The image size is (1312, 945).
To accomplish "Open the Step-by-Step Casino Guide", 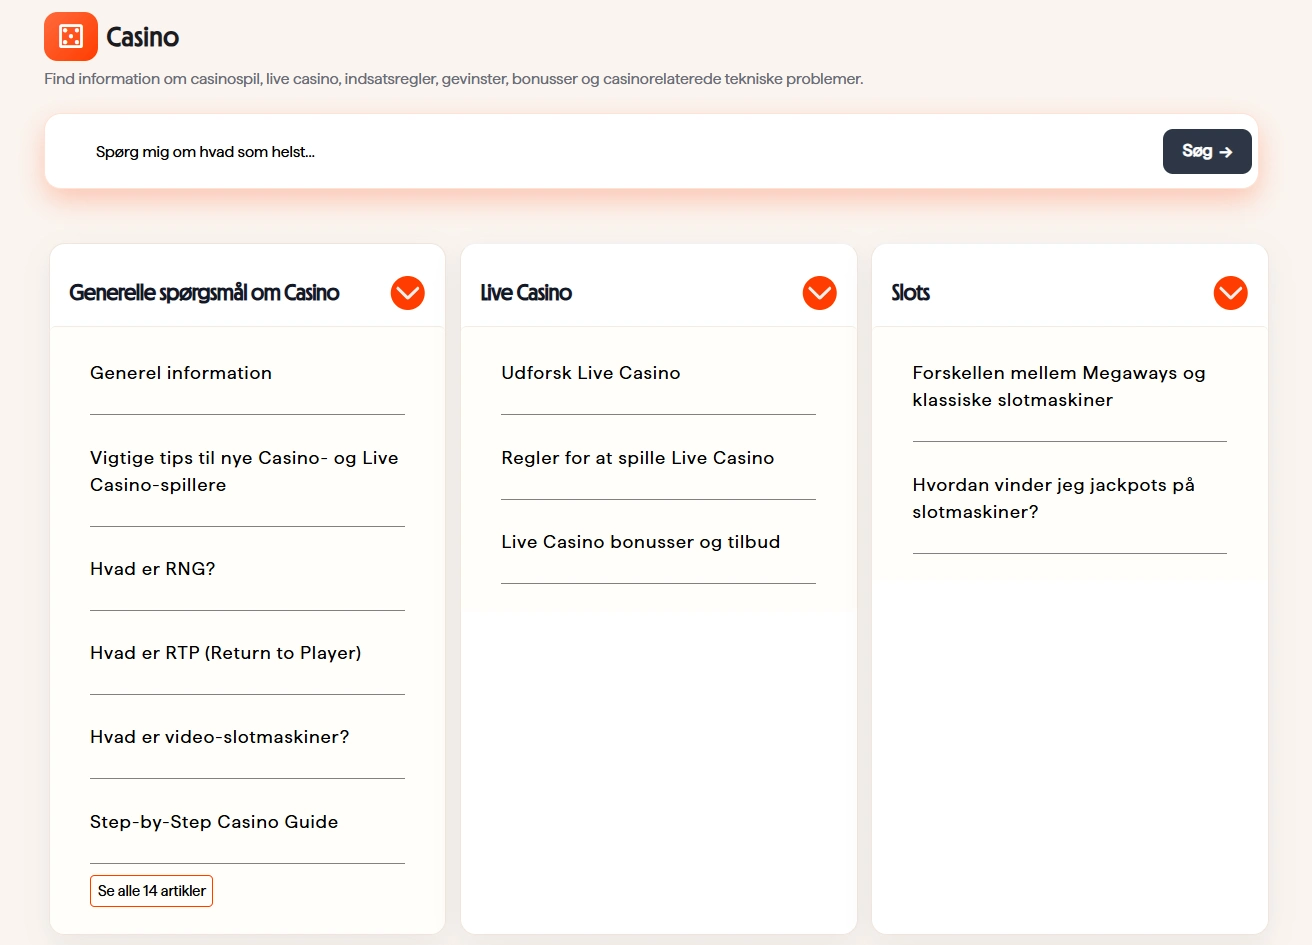I will click(x=214, y=822).
